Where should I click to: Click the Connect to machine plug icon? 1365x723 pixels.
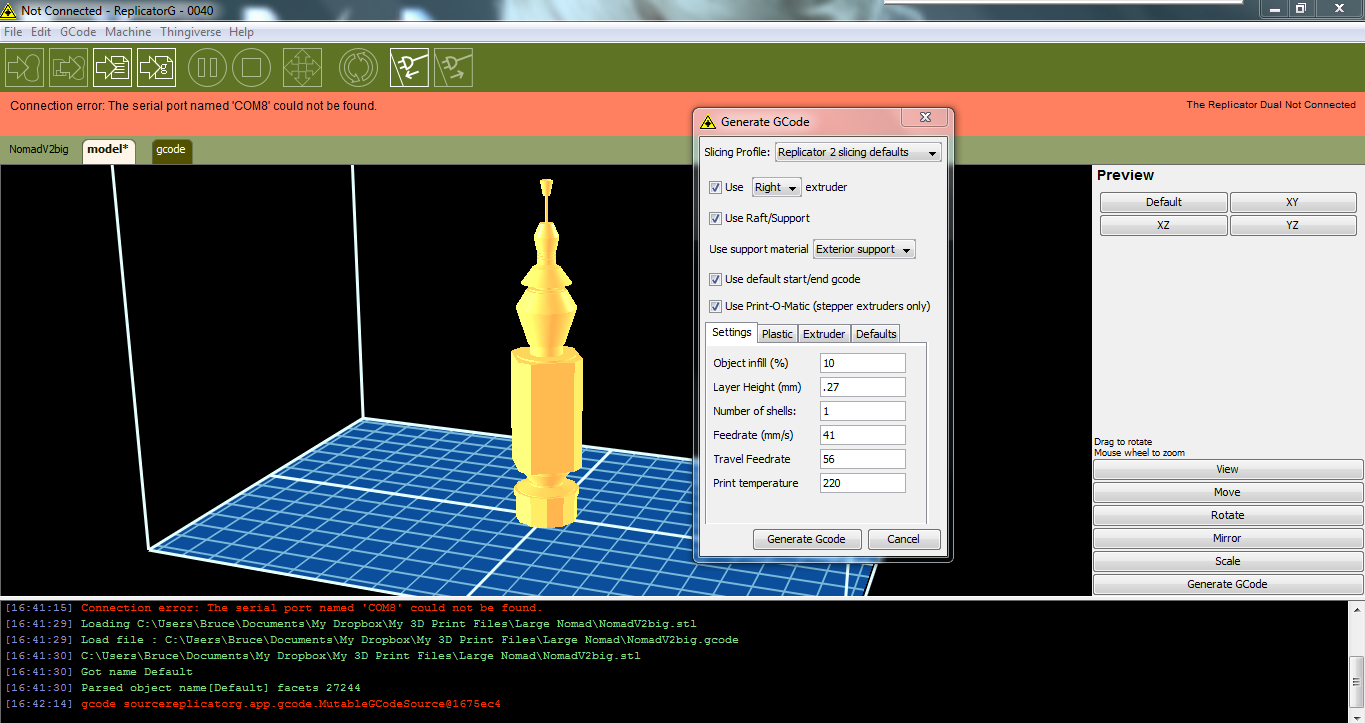coord(409,68)
